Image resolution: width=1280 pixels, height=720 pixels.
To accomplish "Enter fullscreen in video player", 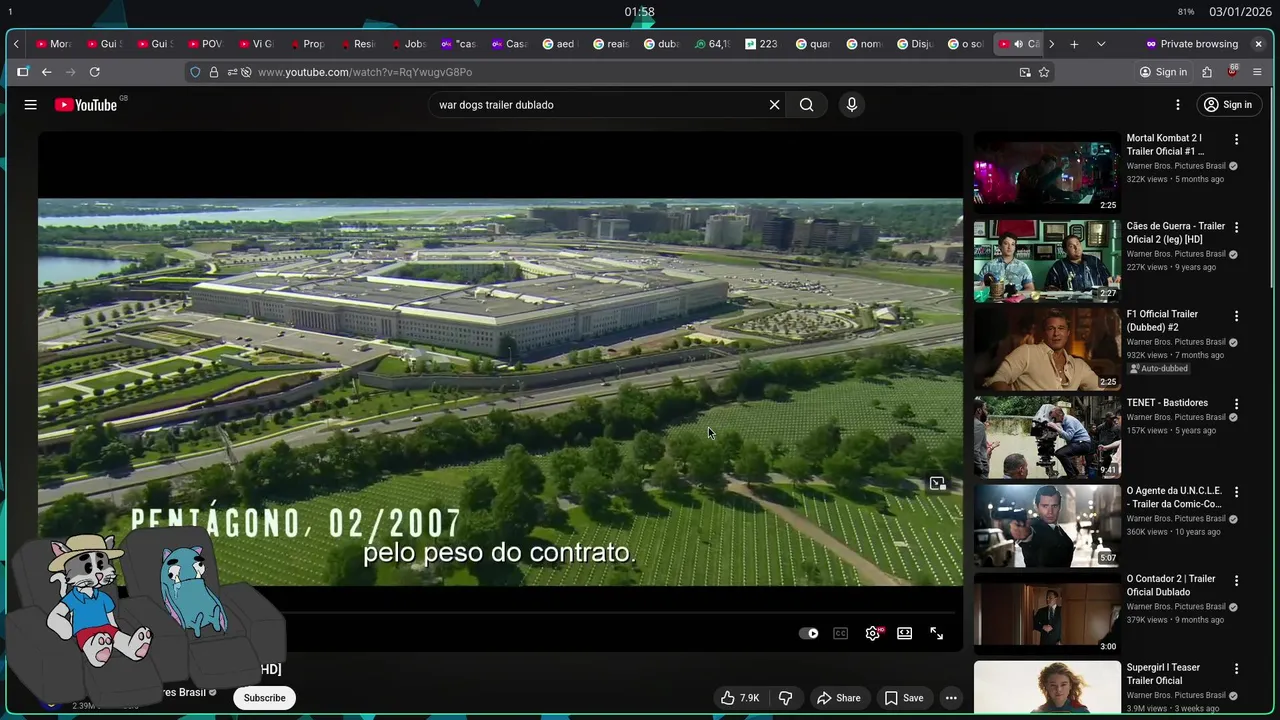I will 937,633.
